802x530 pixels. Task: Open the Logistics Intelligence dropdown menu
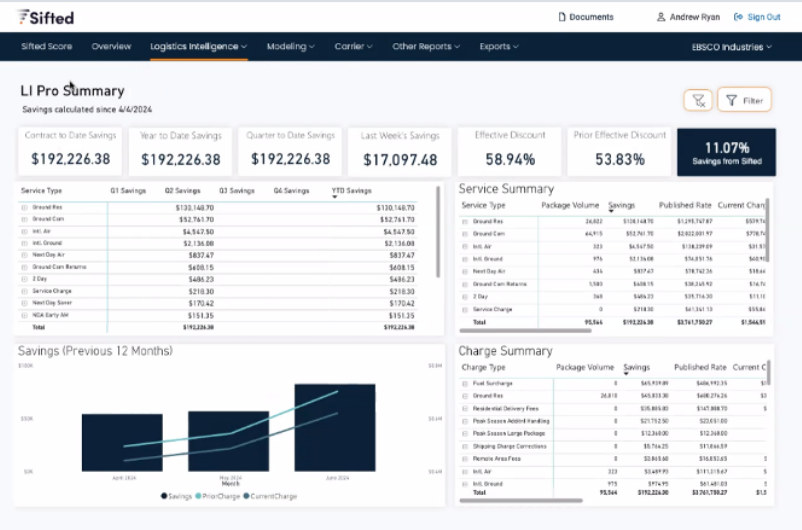198,46
